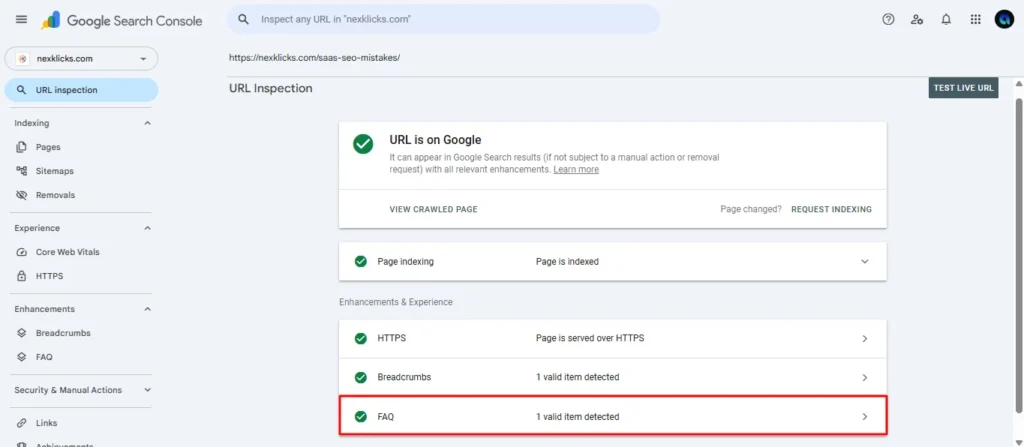Open the Google apps grid
Viewport: 1024px width, 447px height.
click(x=976, y=20)
